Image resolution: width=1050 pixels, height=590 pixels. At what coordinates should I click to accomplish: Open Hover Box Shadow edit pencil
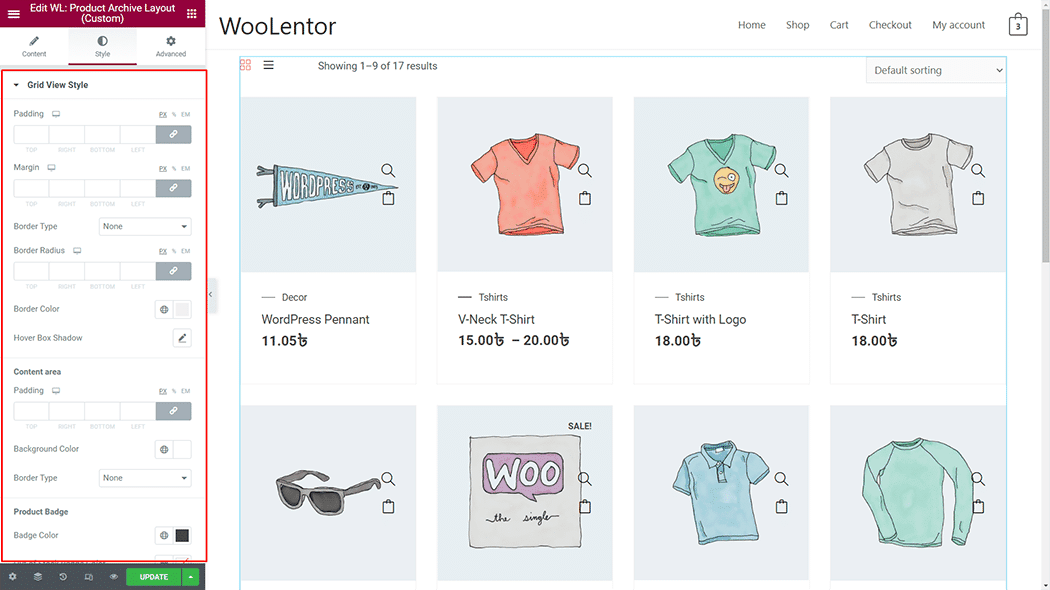click(182, 338)
